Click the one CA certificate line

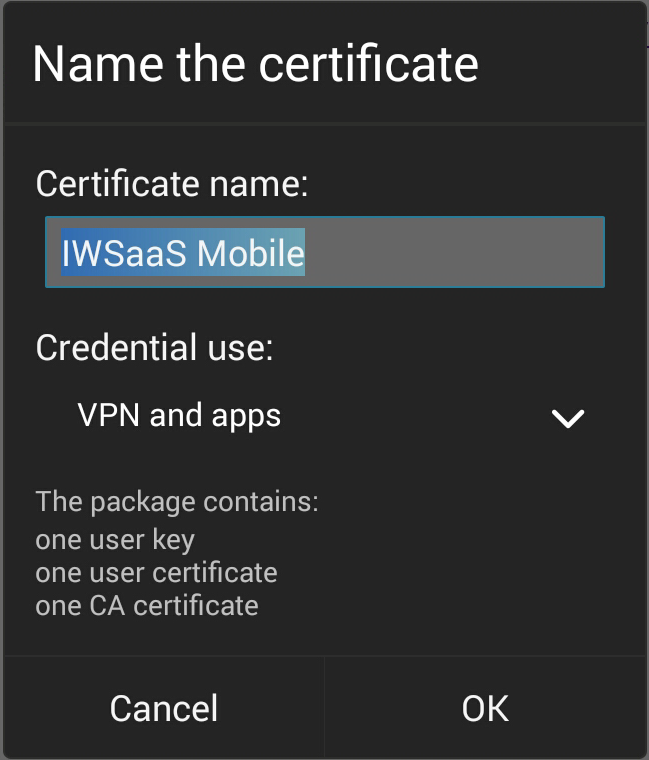147,605
